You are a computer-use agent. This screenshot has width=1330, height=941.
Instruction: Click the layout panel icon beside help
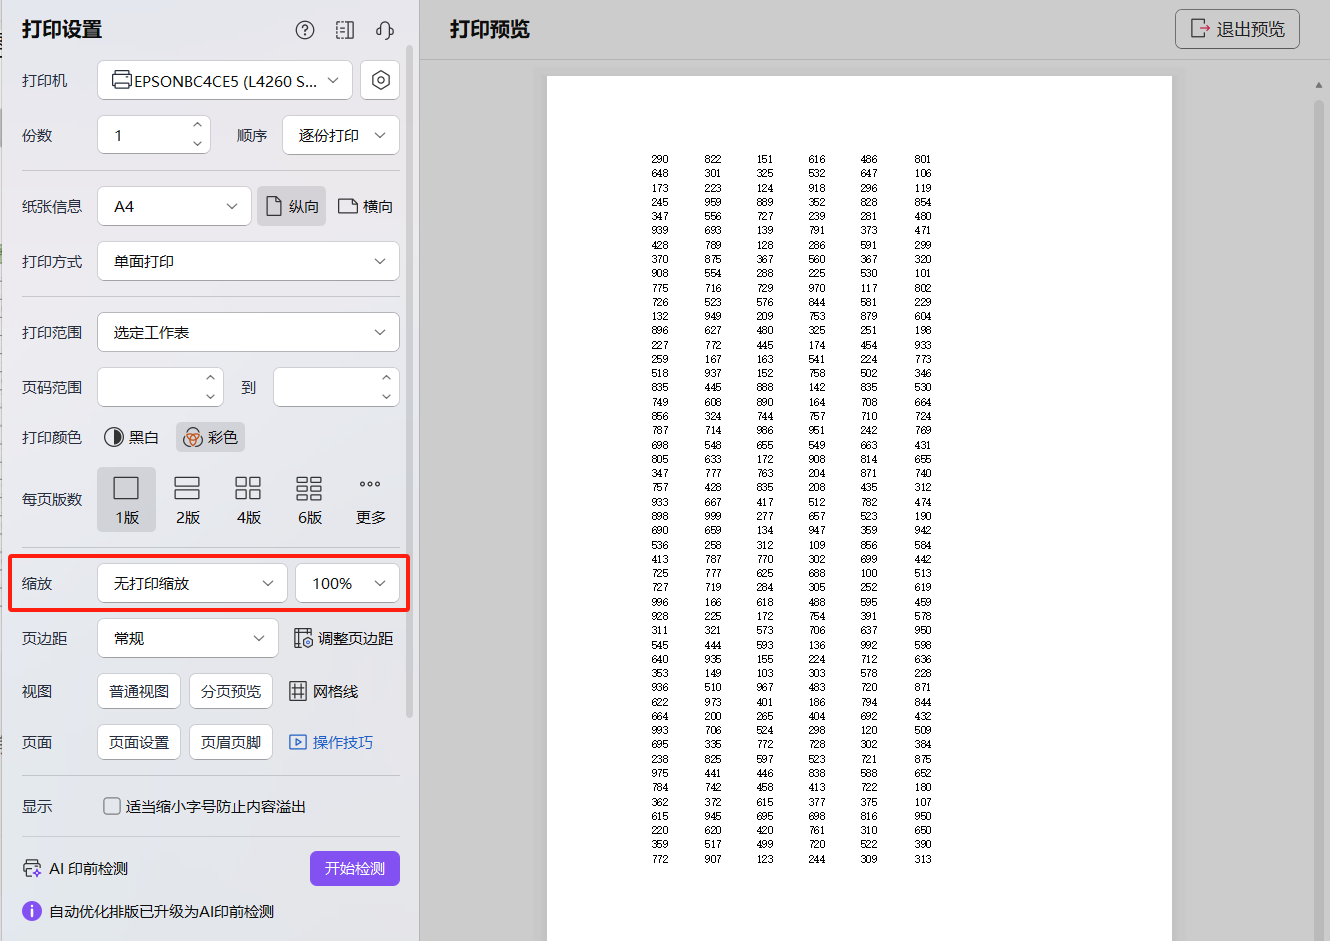pyautogui.click(x=345, y=30)
